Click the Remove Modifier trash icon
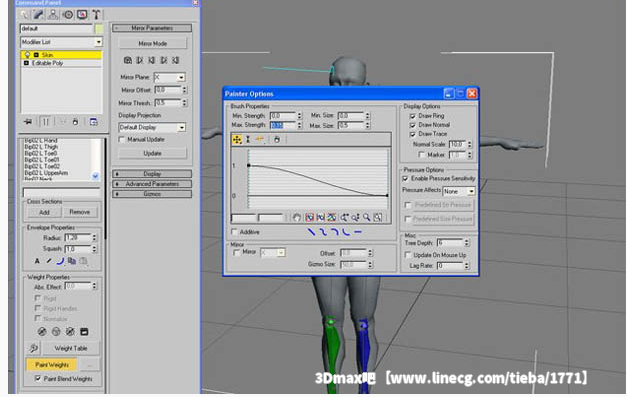Image resolution: width=627 pixels, height=397 pixels. coord(75,122)
